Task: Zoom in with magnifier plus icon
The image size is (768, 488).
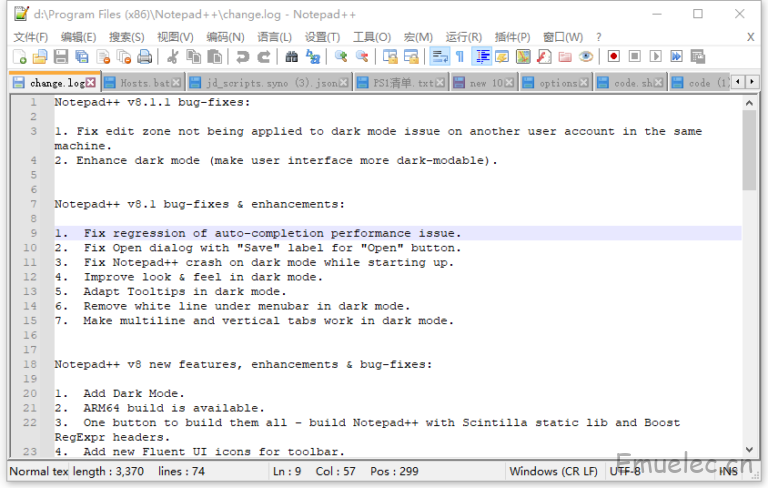Action: click(x=341, y=57)
